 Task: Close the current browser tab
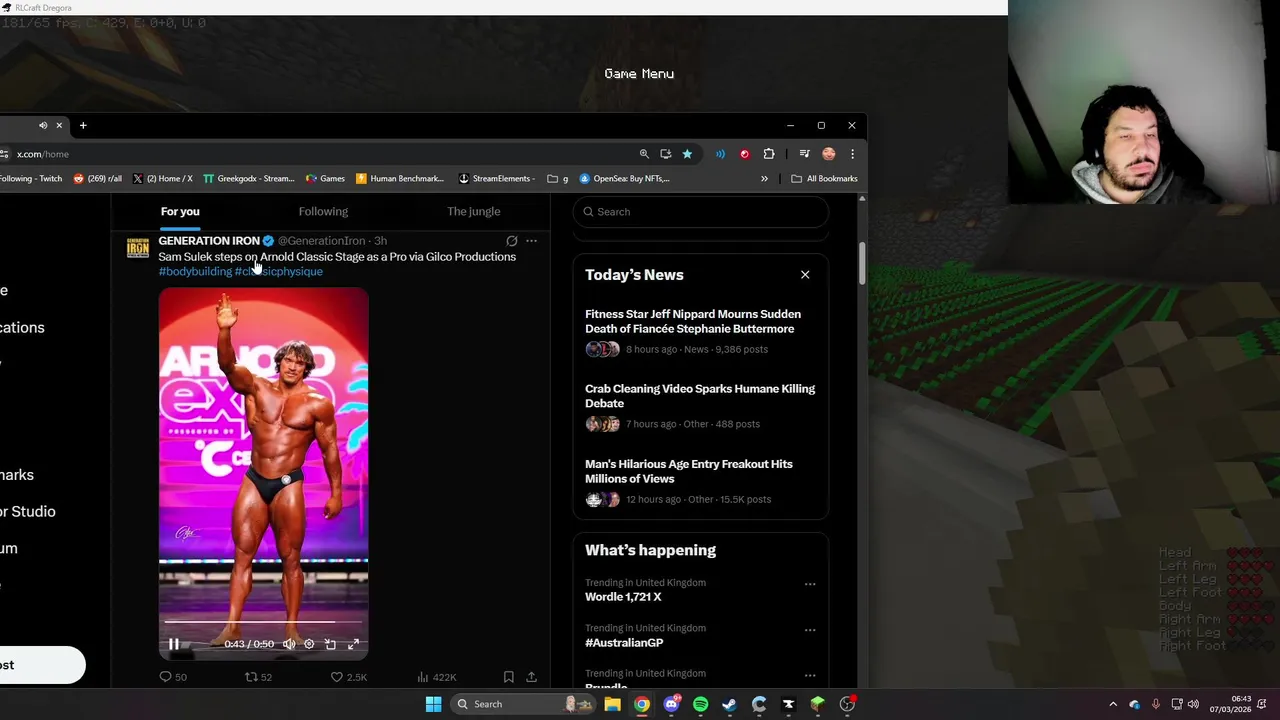click(59, 125)
